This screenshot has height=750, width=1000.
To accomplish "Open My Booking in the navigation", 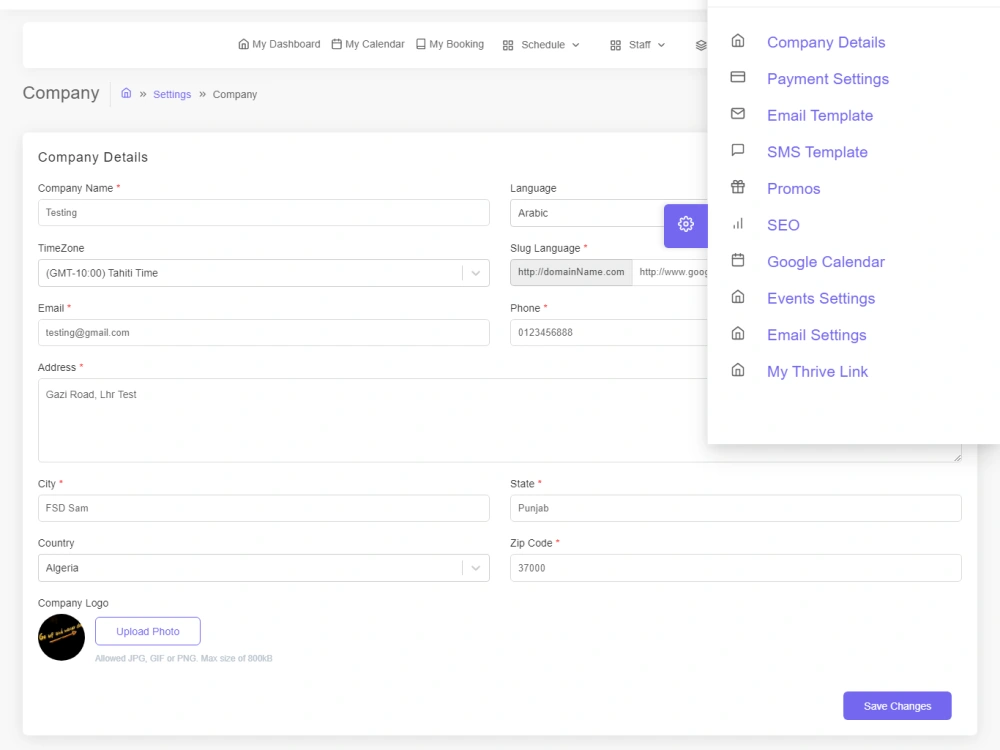I will (450, 44).
